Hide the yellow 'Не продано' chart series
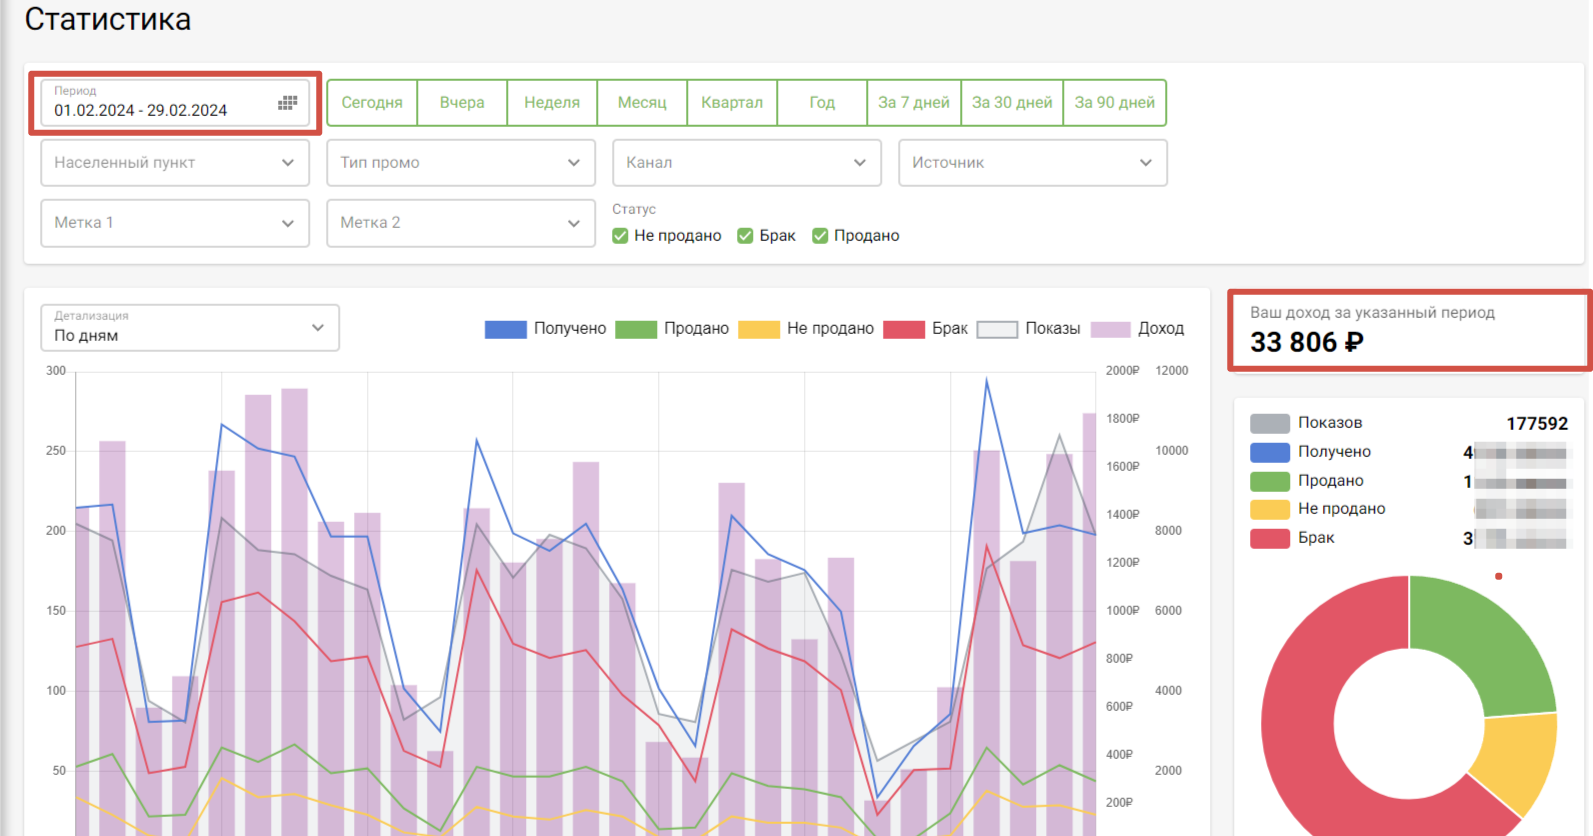Screen dimensions: 1593x836 (758, 330)
